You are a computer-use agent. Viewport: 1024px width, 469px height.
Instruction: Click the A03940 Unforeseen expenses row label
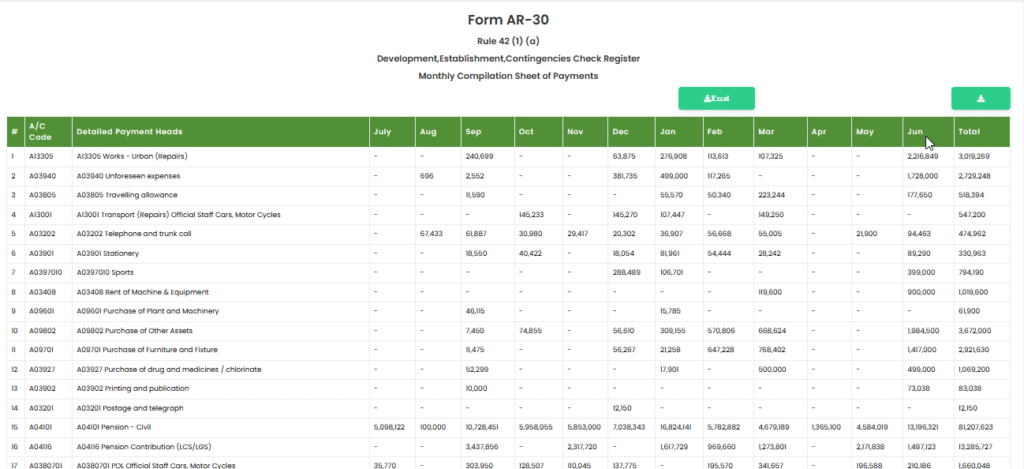(x=127, y=176)
